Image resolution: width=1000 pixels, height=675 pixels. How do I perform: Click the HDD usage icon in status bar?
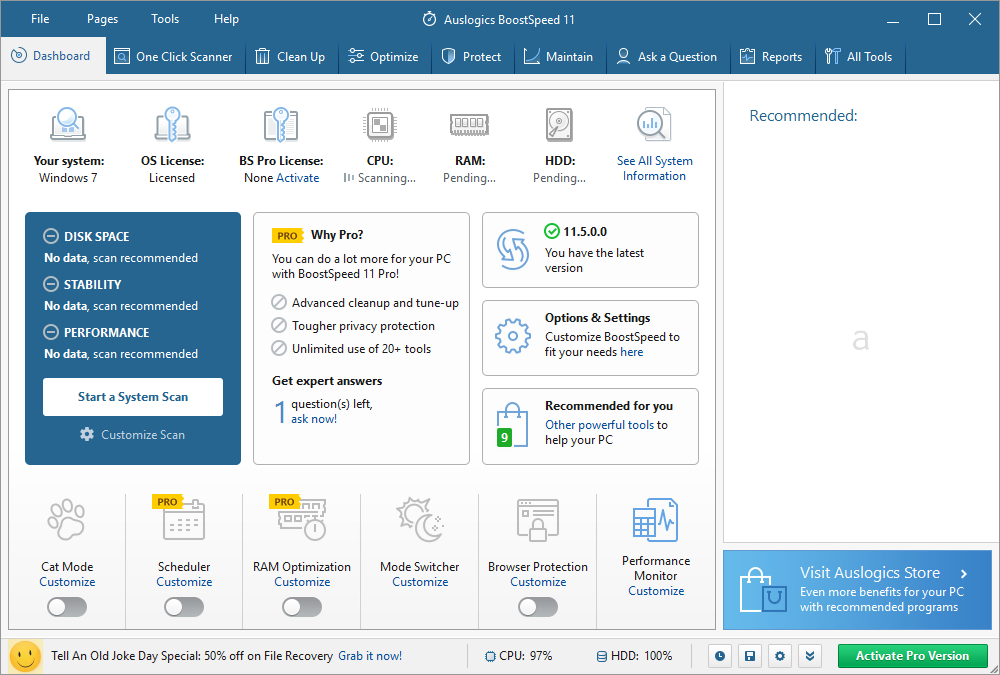[x=601, y=656]
